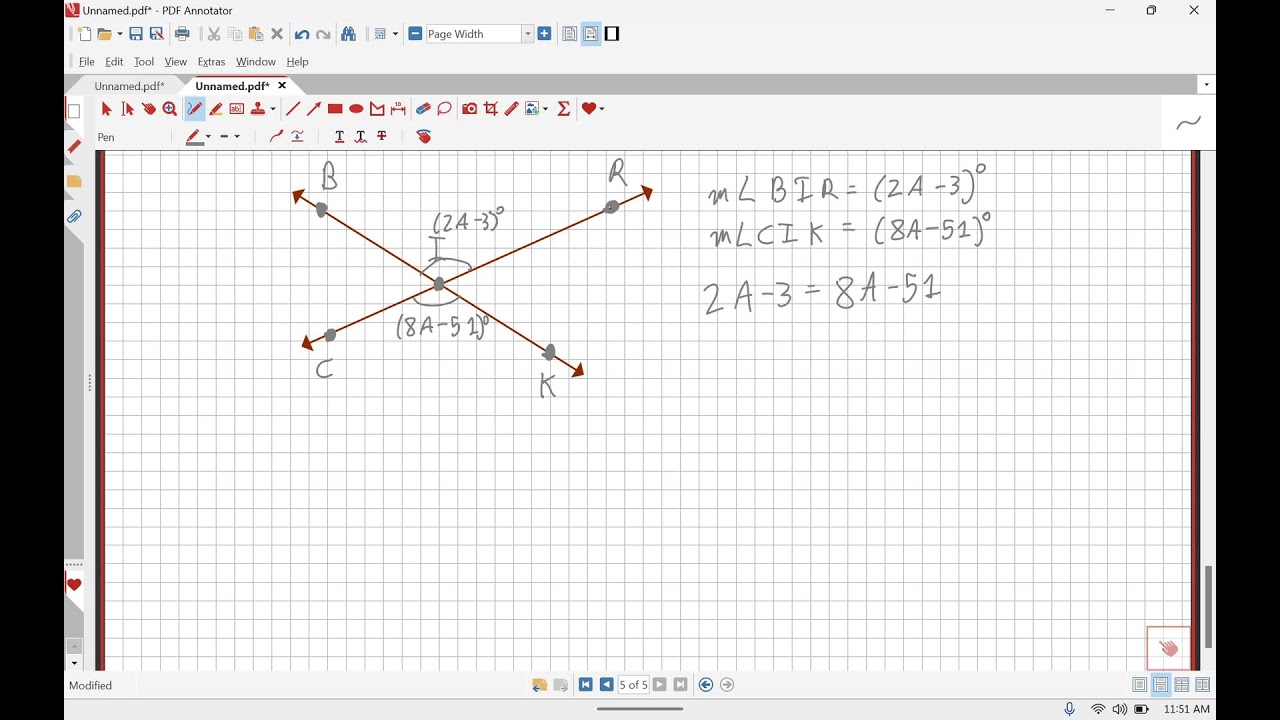Close the active Unnamed.pdf tab
The image size is (1280, 720).
pos(282,86)
